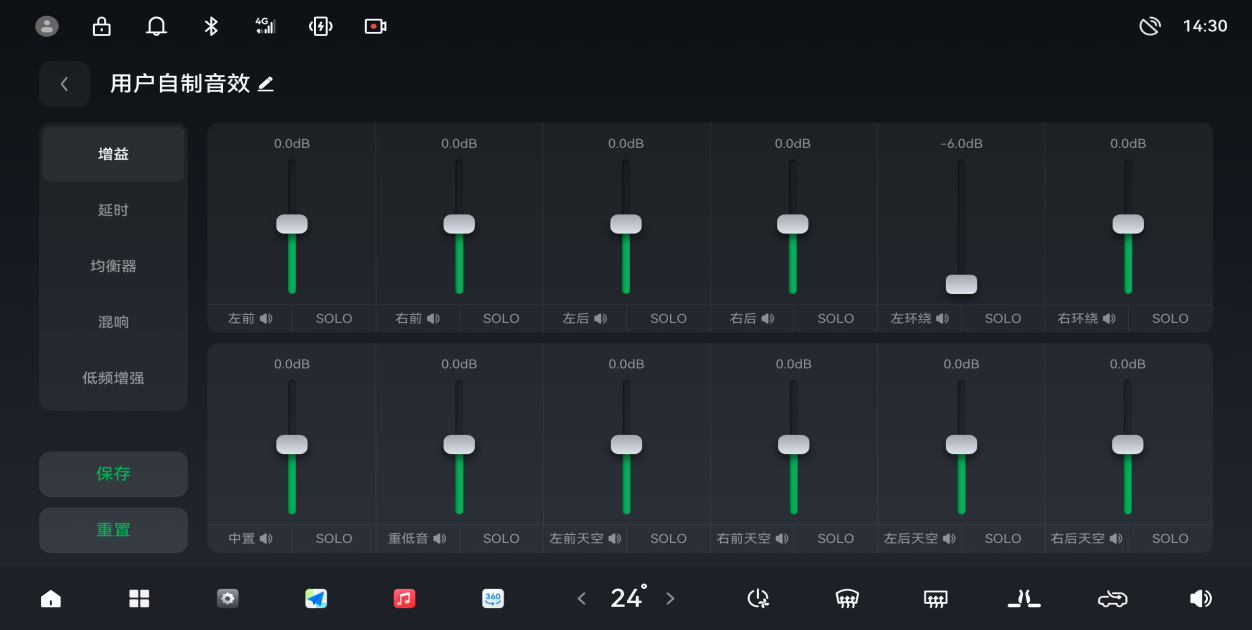Switch to the 延时 tab

click(x=113, y=210)
